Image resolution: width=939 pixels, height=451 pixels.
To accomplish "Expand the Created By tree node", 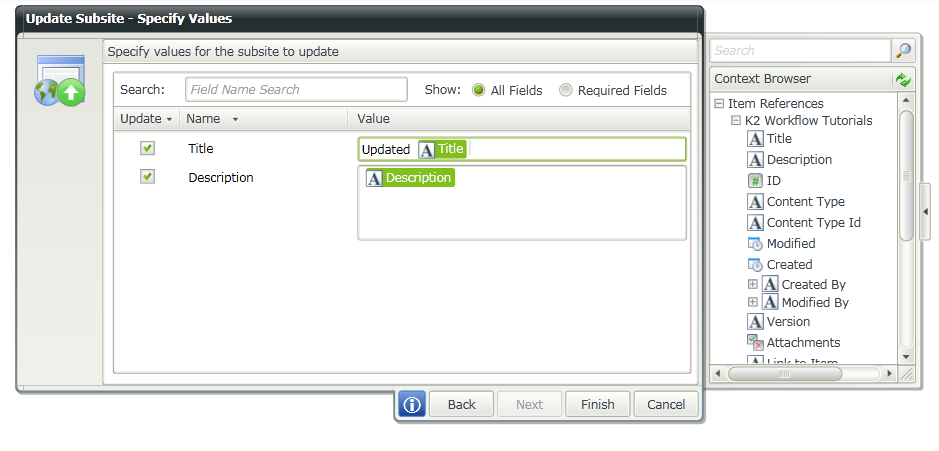I will pos(753,285).
